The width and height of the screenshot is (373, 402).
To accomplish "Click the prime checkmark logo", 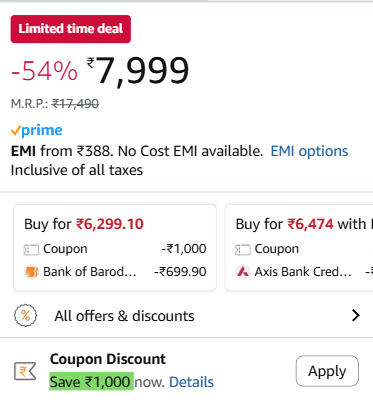I will click(36, 130).
